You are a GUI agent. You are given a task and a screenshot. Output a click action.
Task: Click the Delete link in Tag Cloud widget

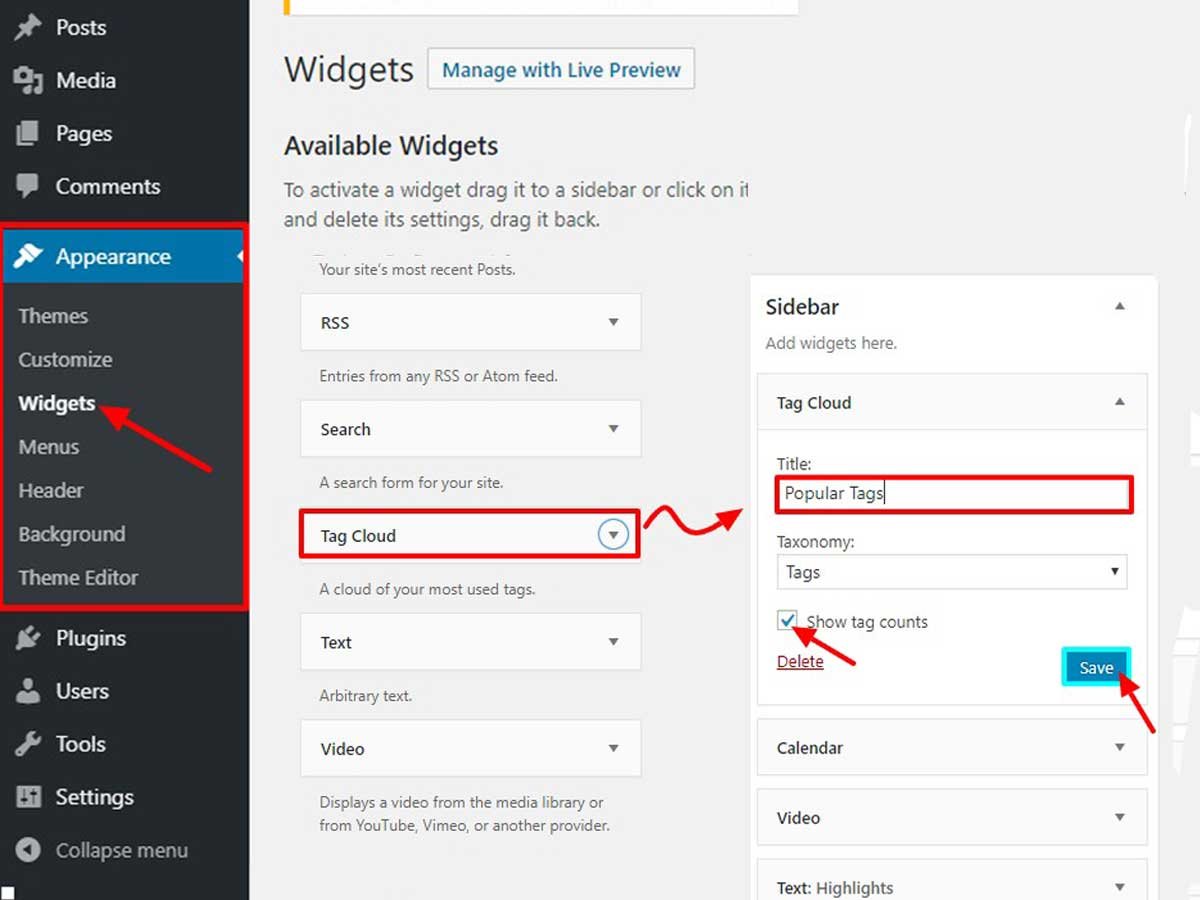click(x=800, y=661)
